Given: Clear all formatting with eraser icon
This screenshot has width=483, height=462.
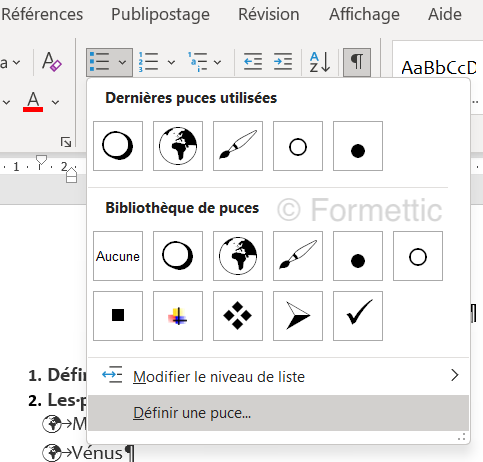Looking at the screenshot, I should 52,62.
